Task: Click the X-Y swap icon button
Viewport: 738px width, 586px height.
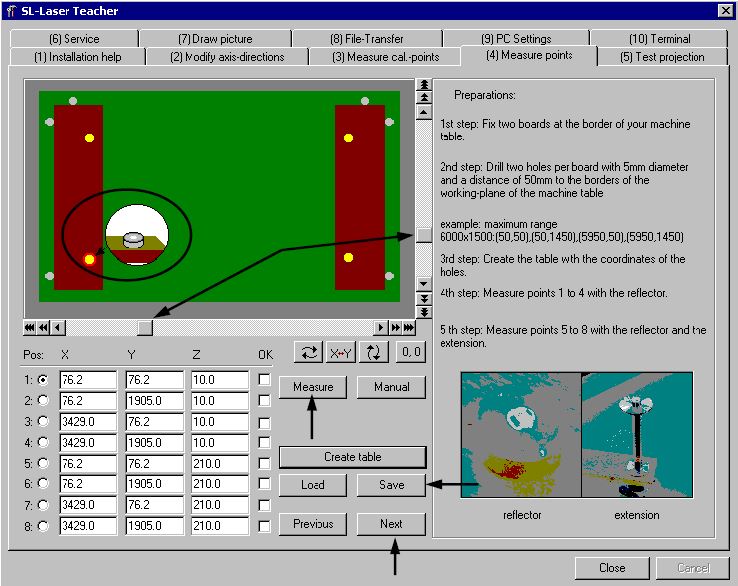Action: point(342,352)
